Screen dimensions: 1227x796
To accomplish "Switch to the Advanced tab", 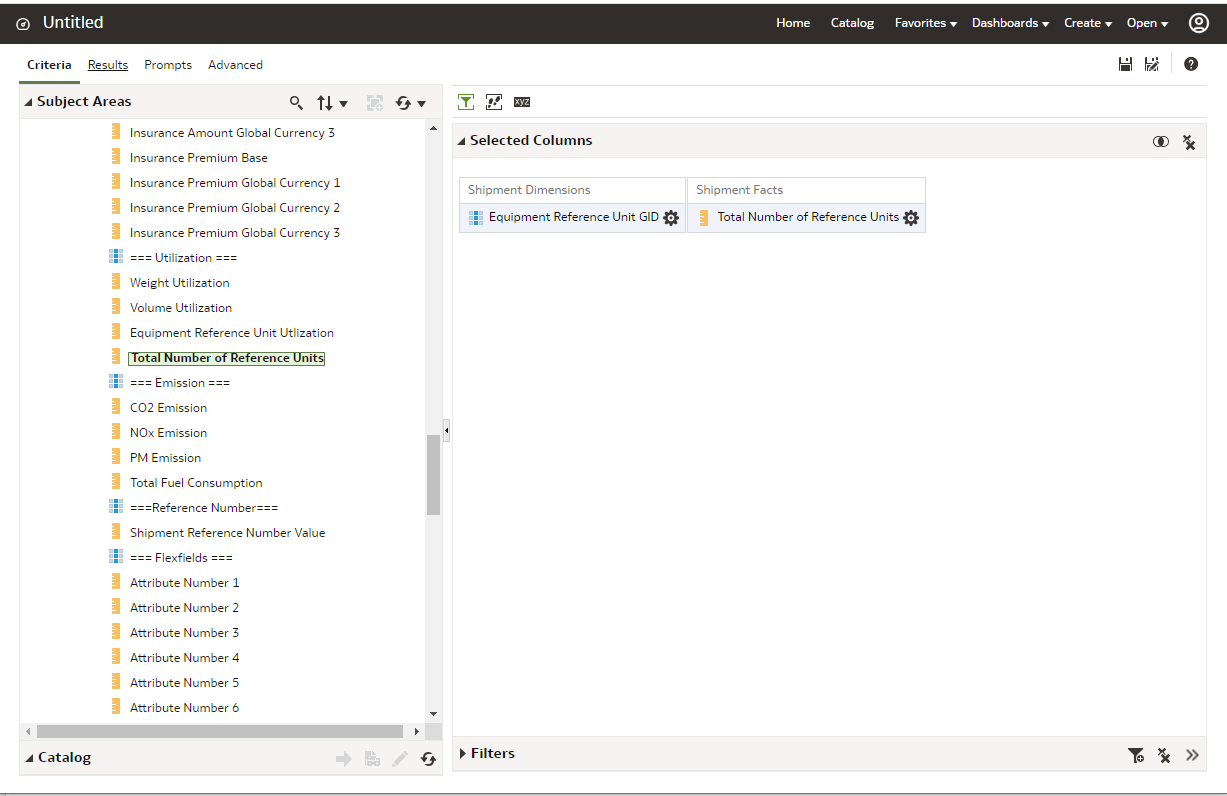I will click(x=235, y=65).
